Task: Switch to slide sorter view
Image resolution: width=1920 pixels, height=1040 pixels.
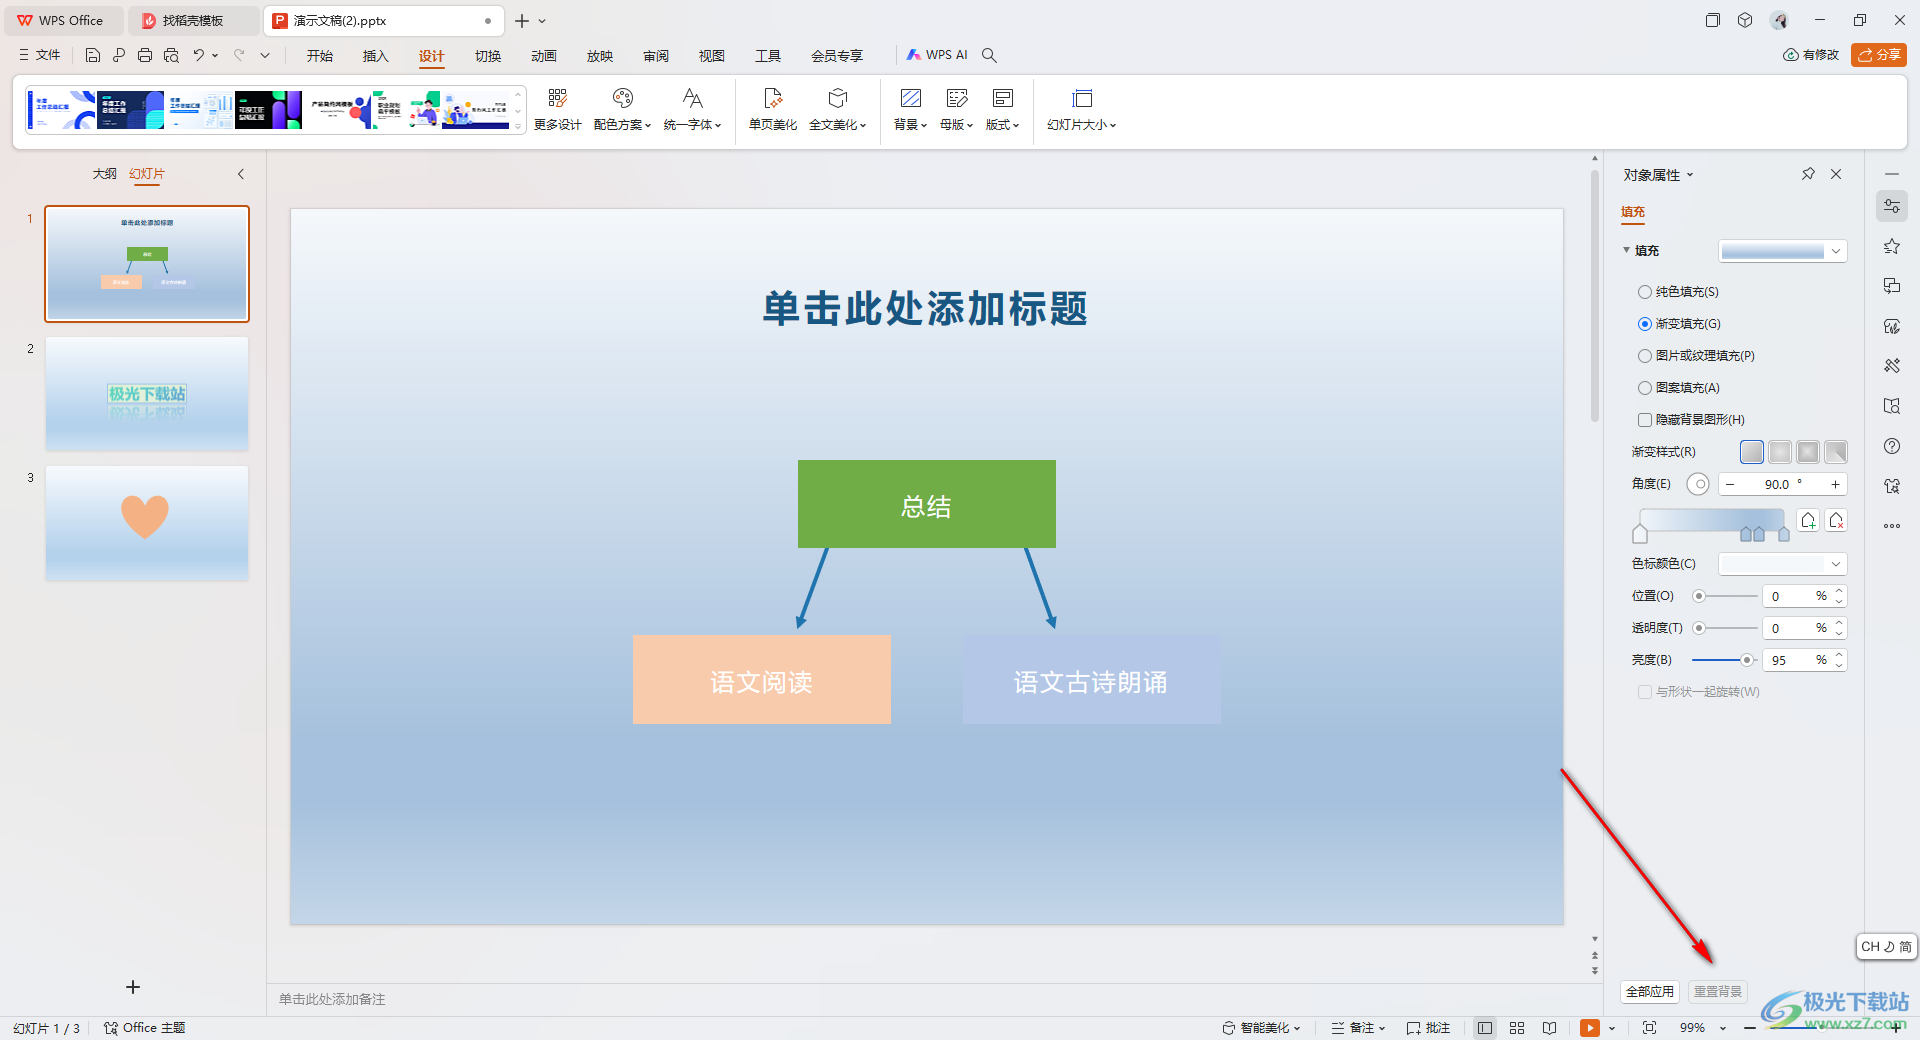Action: point(1517,1028)
